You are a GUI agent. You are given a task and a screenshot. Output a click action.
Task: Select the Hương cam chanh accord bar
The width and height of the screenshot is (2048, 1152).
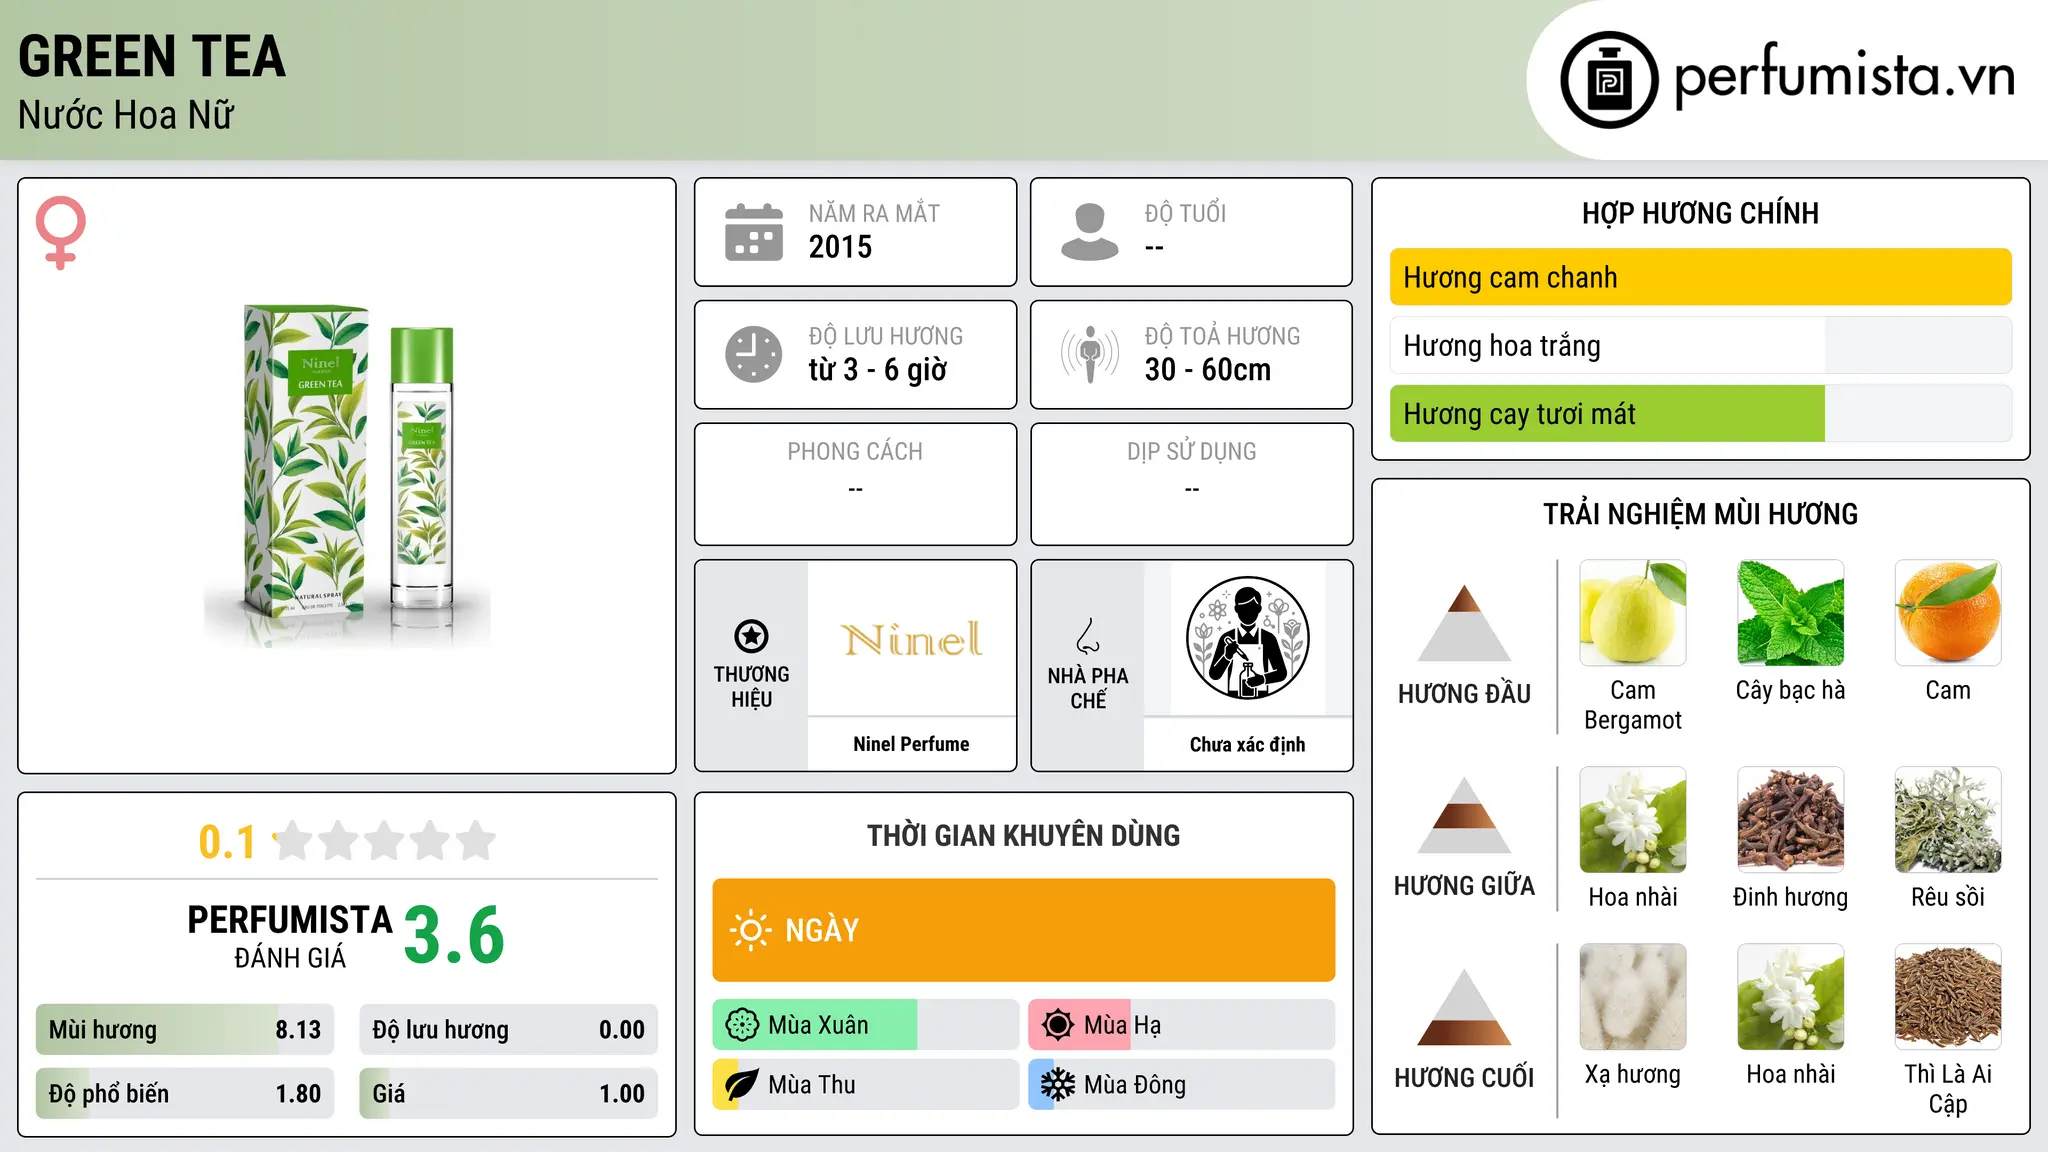click(1700, 277)
